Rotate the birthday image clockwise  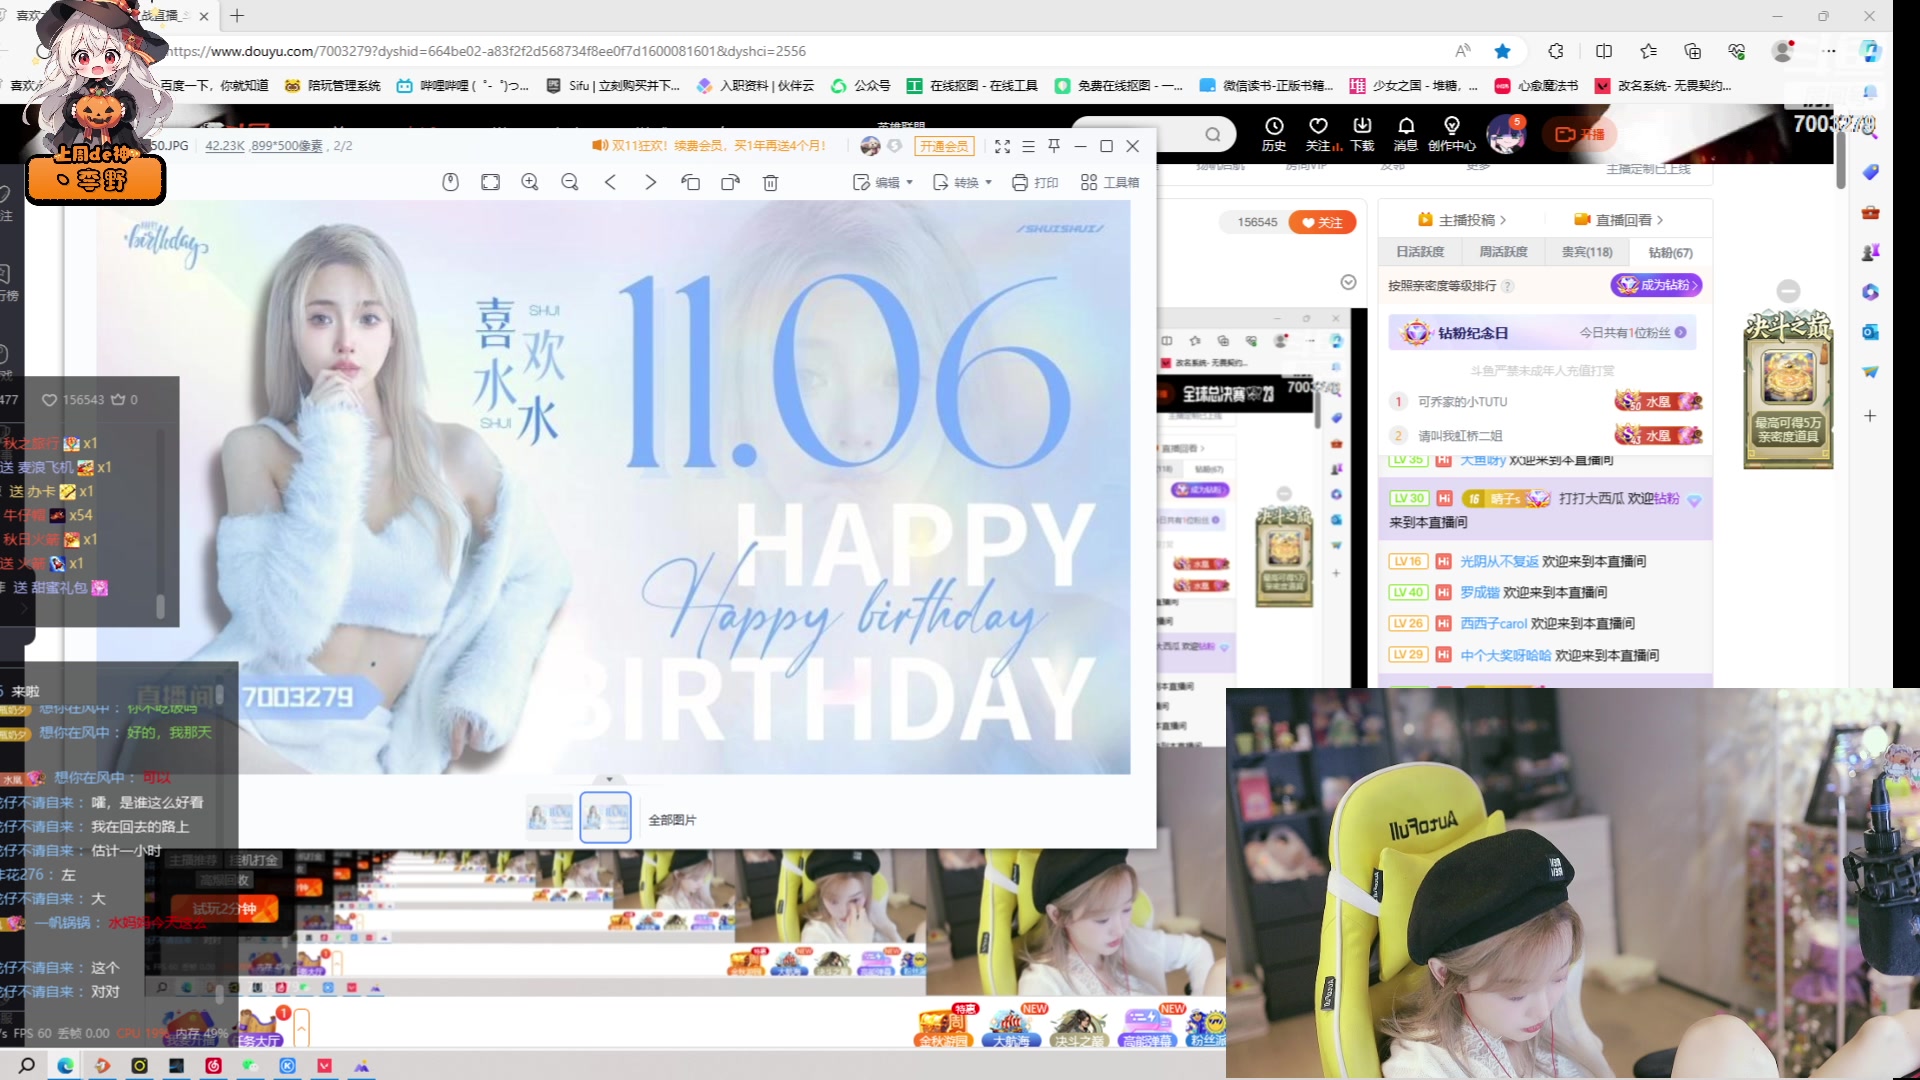point(730,182)
